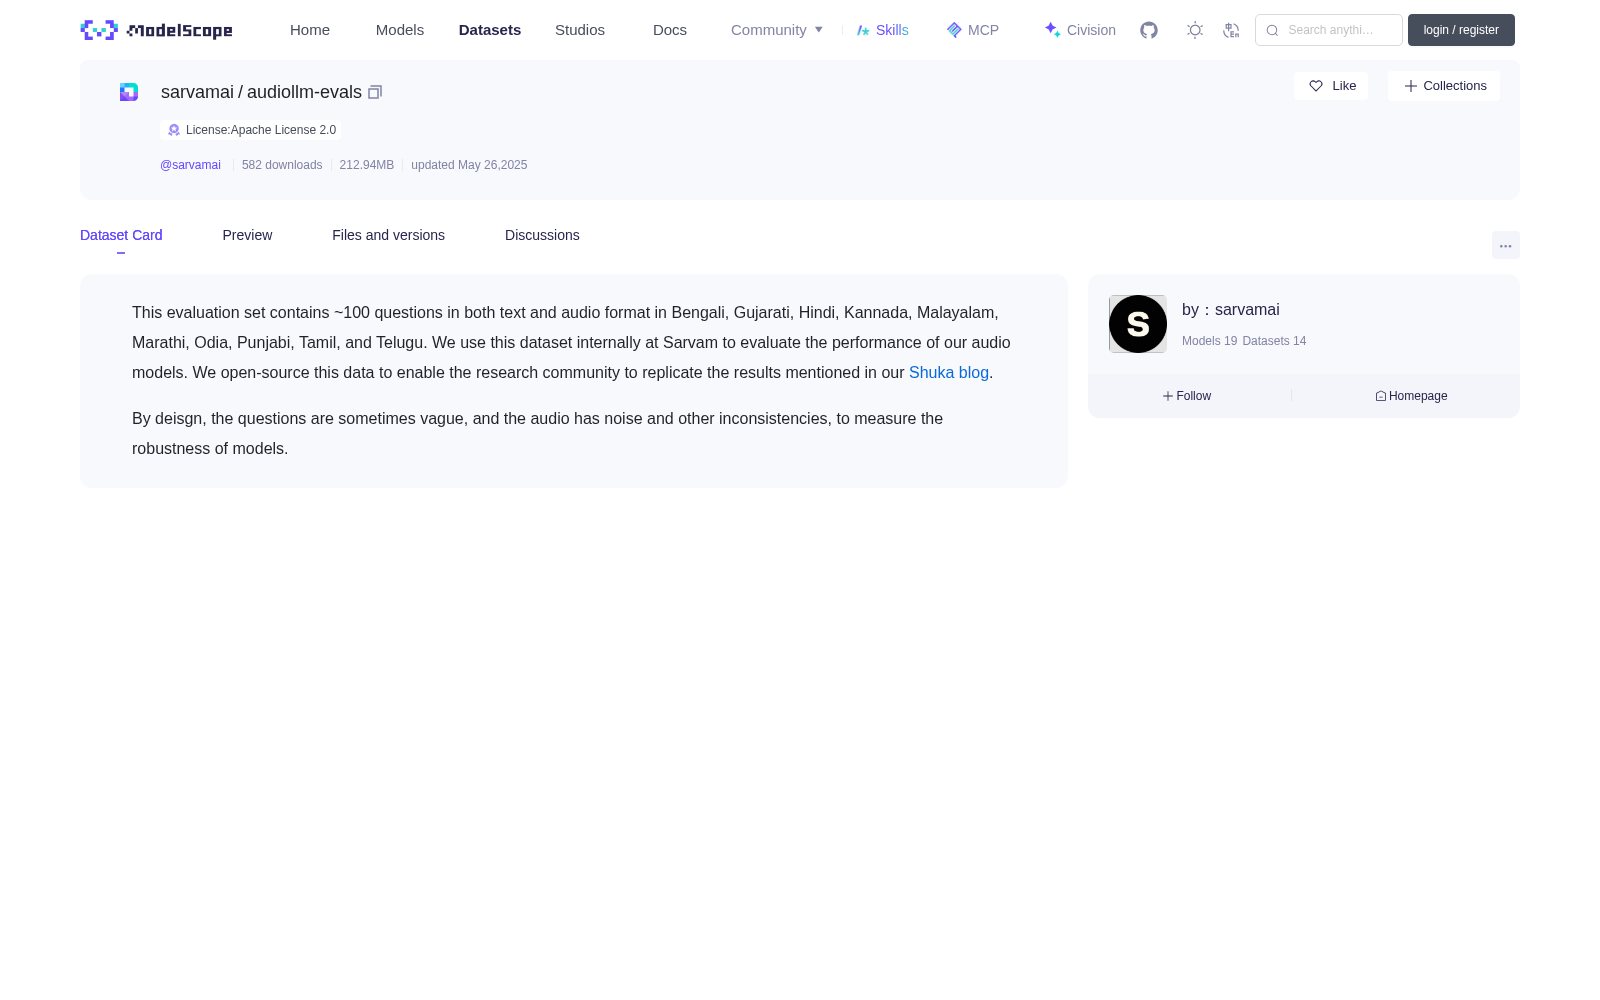Click the audiollm-evals dataset title

click(x=304, y=92)
